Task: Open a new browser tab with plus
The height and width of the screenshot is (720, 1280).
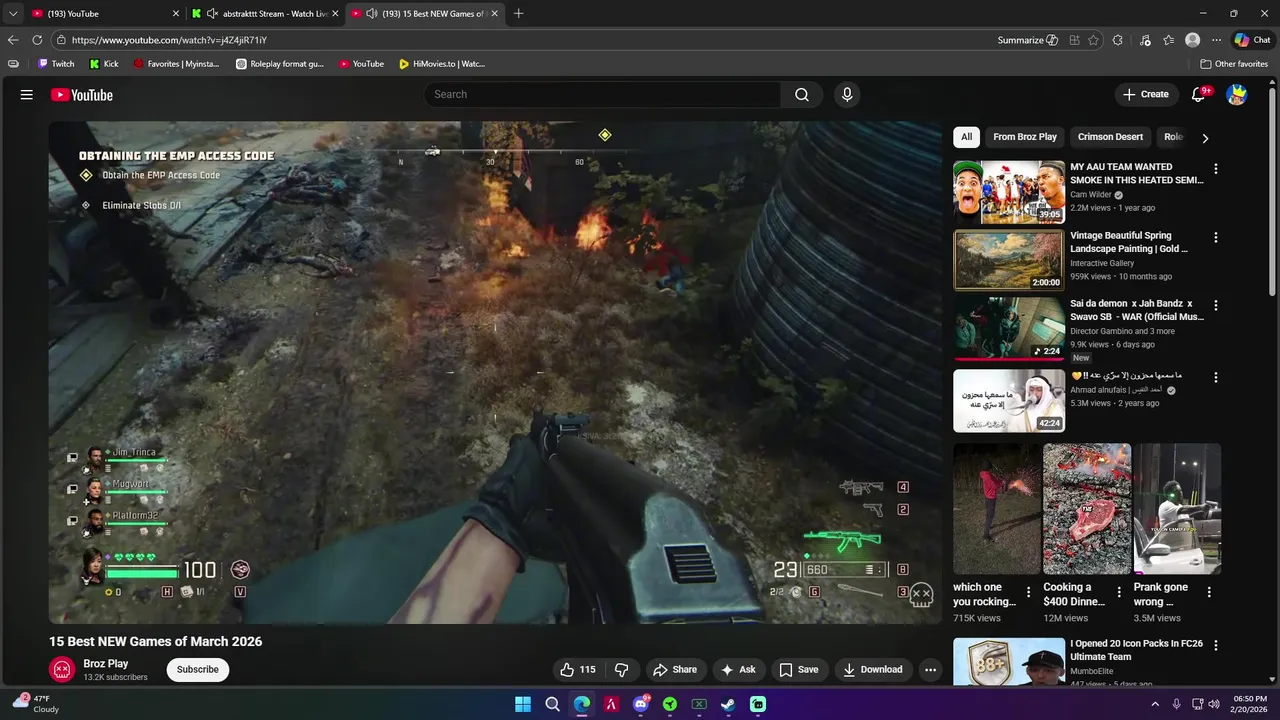Action: pyautogui.click(x=518, y=14)
